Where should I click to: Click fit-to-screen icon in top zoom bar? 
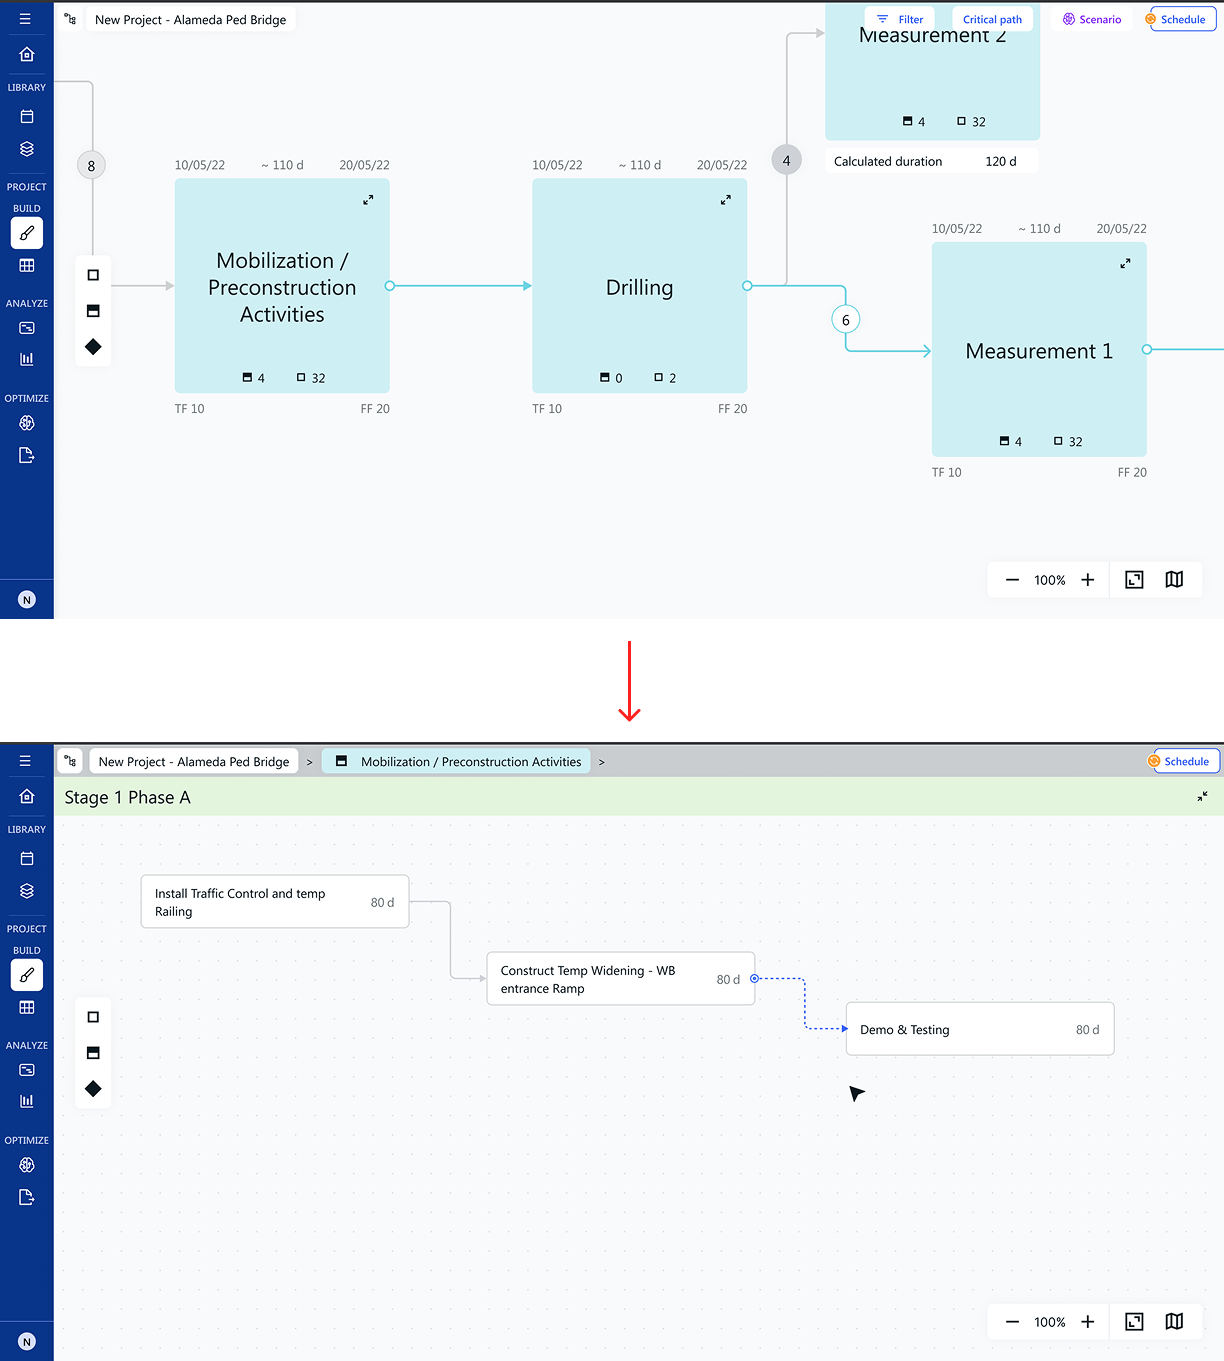coord(1134,580)
